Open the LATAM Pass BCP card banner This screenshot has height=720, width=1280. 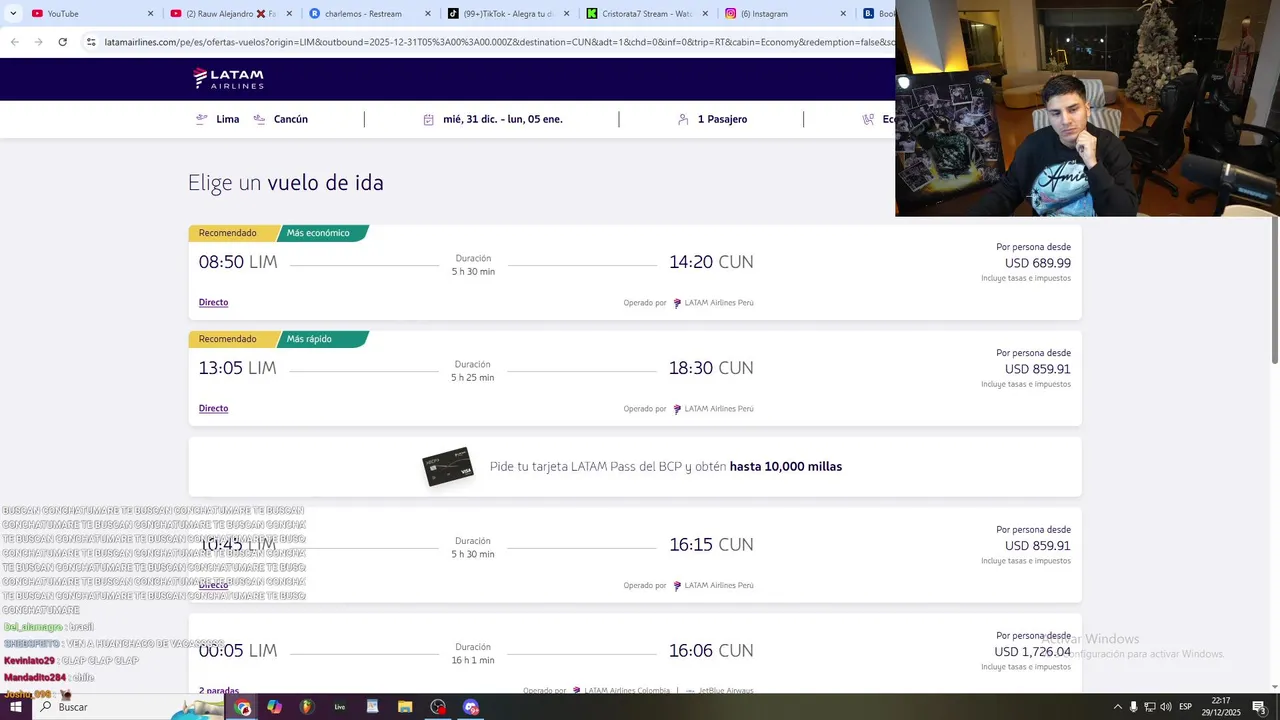tap(635, 466)
